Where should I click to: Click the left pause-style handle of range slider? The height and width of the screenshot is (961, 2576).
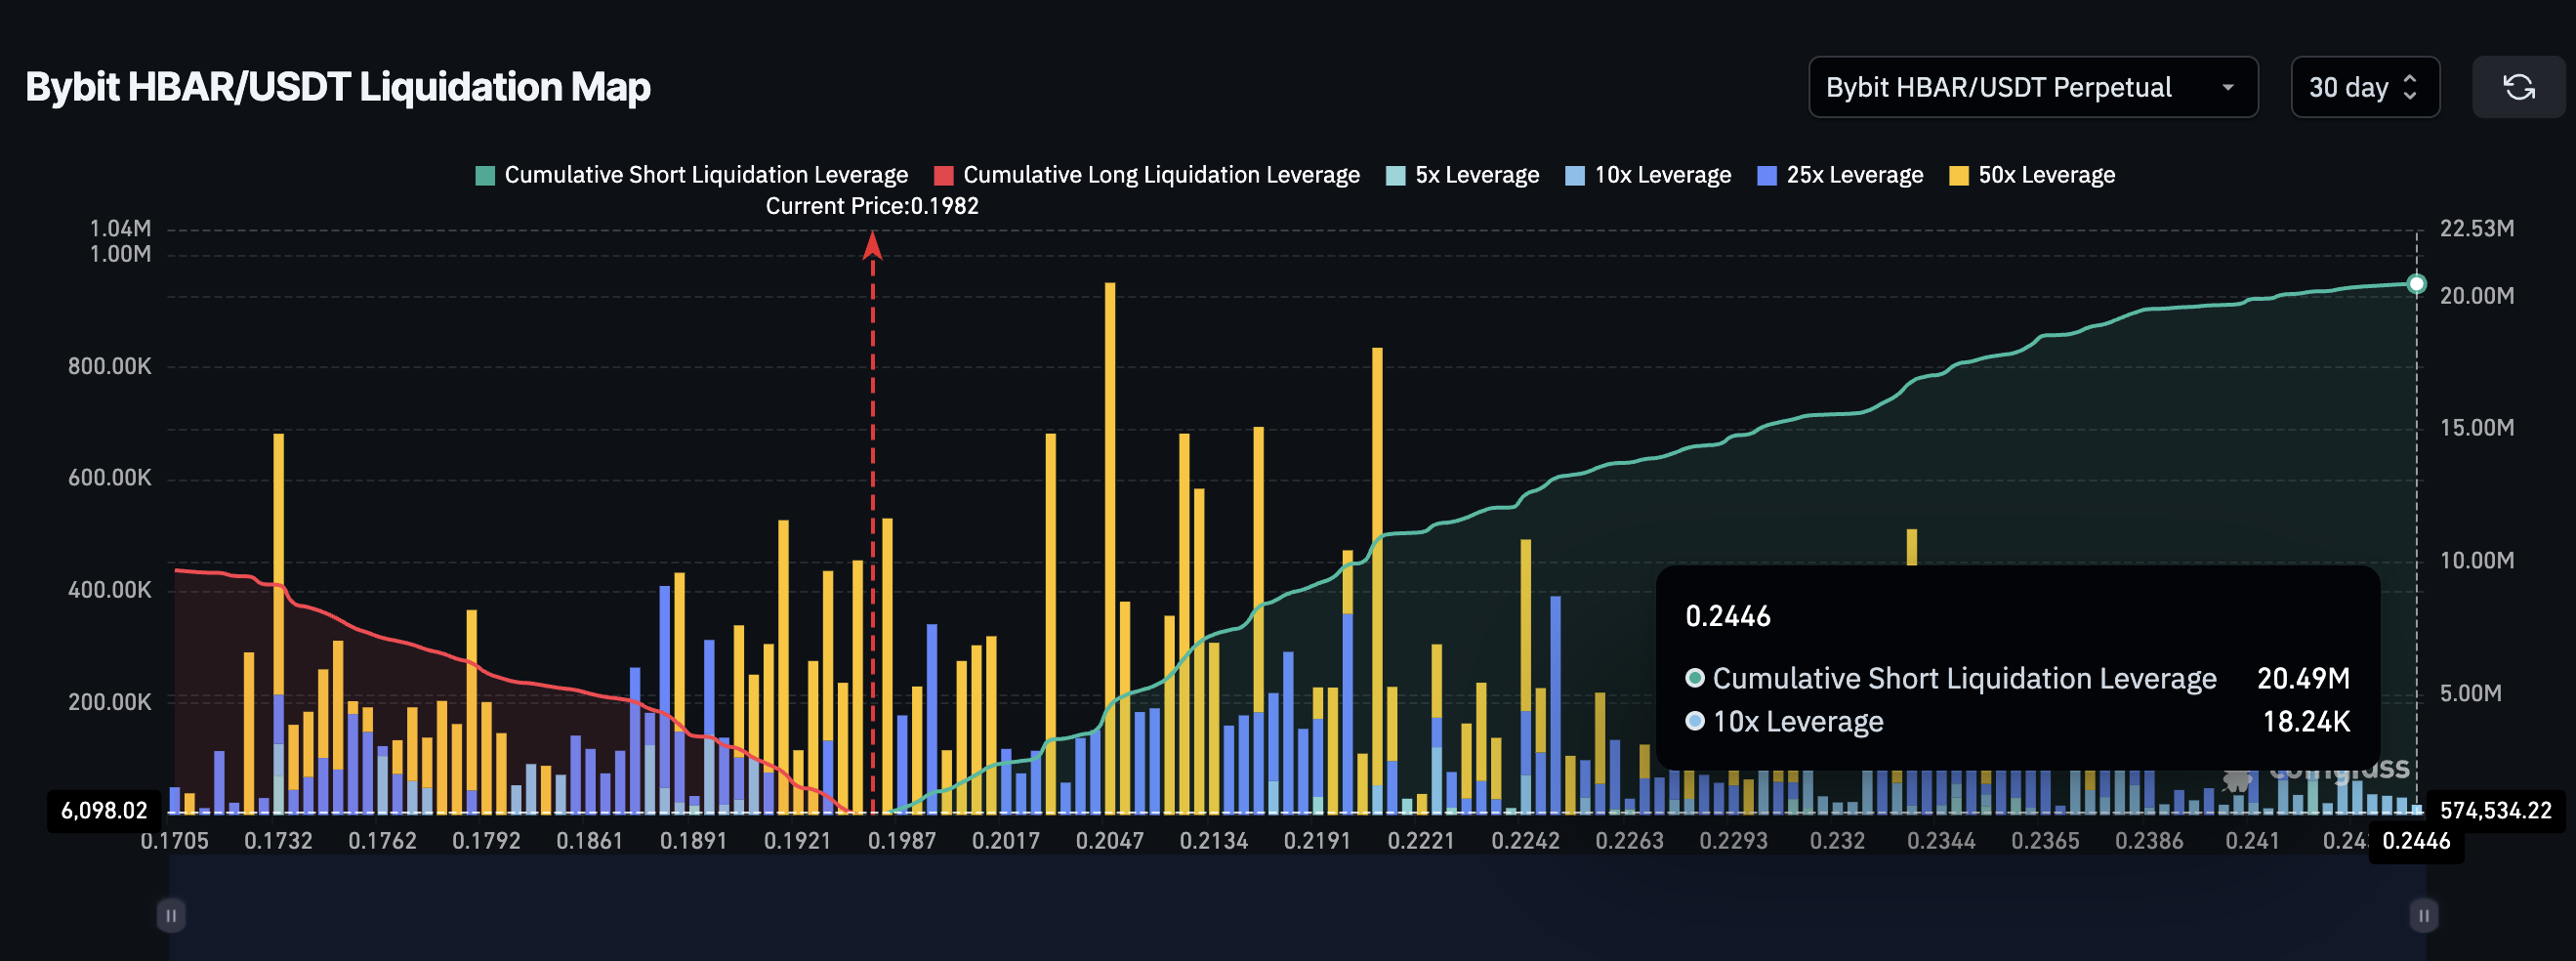tap(171, 915)
